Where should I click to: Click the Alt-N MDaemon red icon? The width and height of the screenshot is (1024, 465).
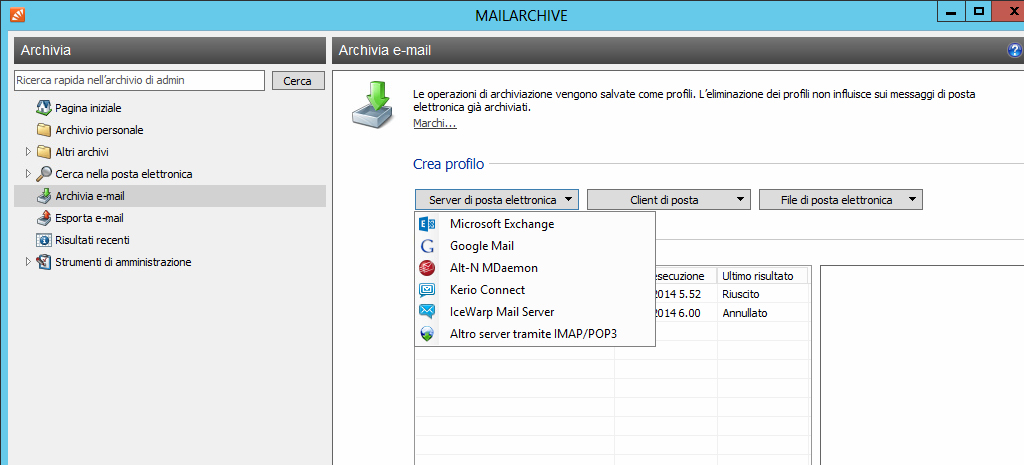[427, 268]
